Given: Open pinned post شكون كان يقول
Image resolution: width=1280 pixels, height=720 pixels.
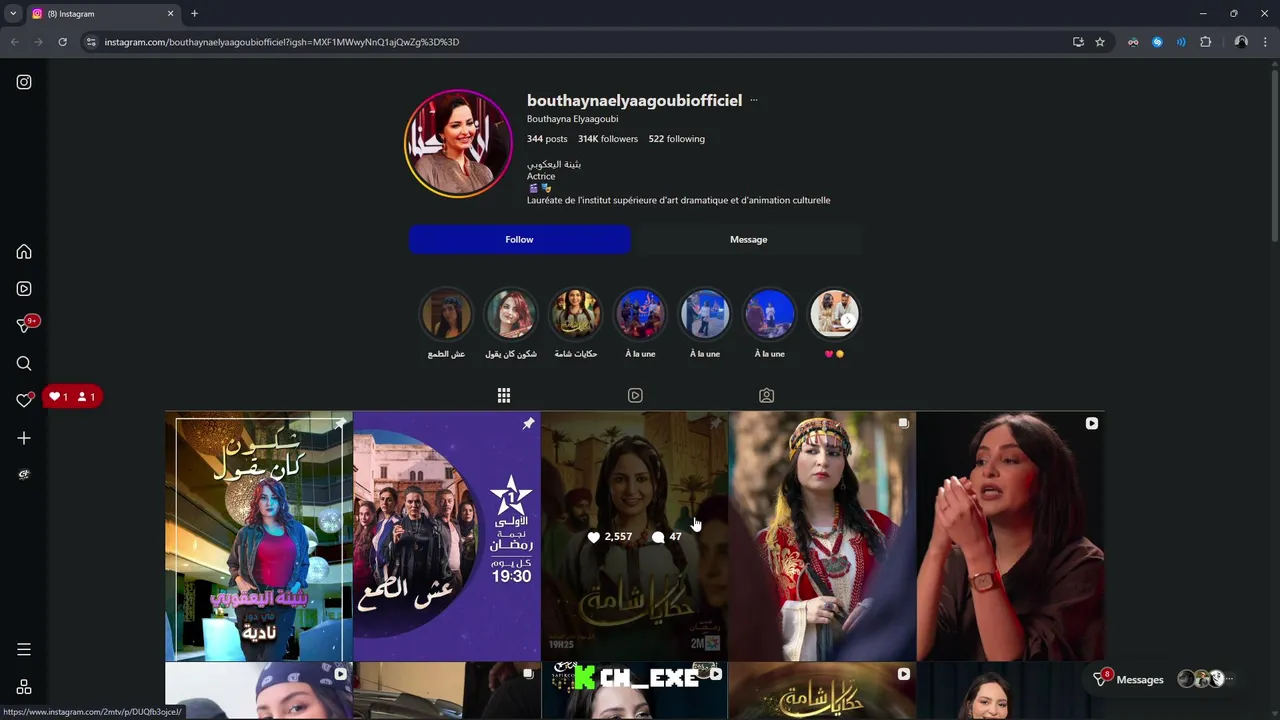Looking at the screenshot, I should [259, 536].
